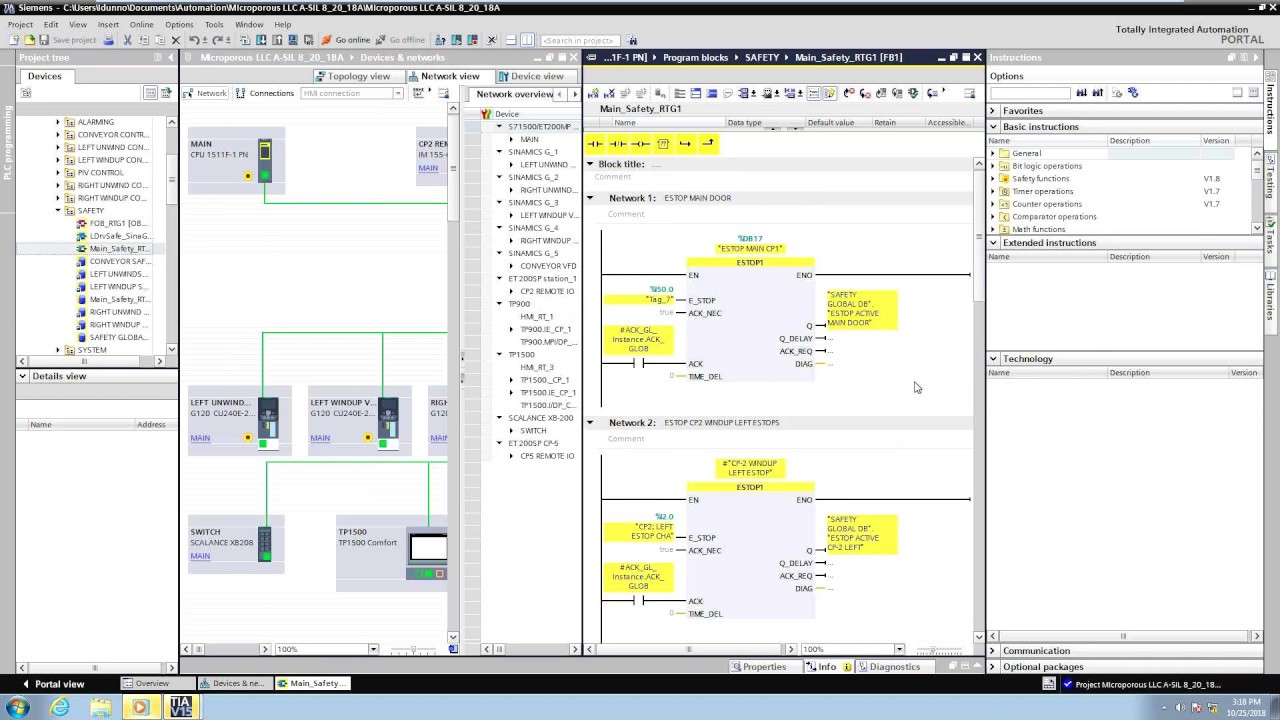
Task: Collapse the Block title section
Action: [590, 164]
